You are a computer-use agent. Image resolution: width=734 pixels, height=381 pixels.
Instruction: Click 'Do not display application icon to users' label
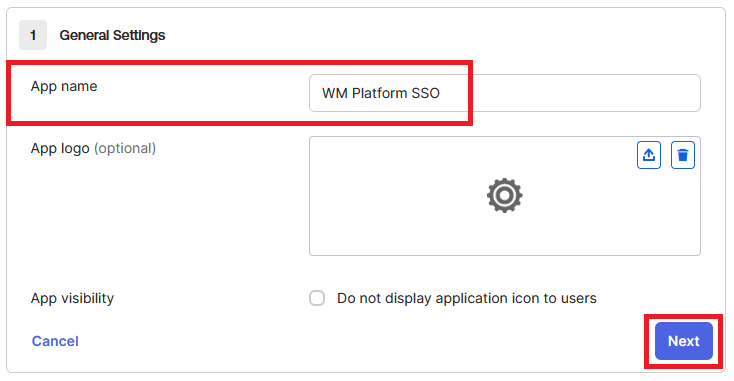(467, 298)
